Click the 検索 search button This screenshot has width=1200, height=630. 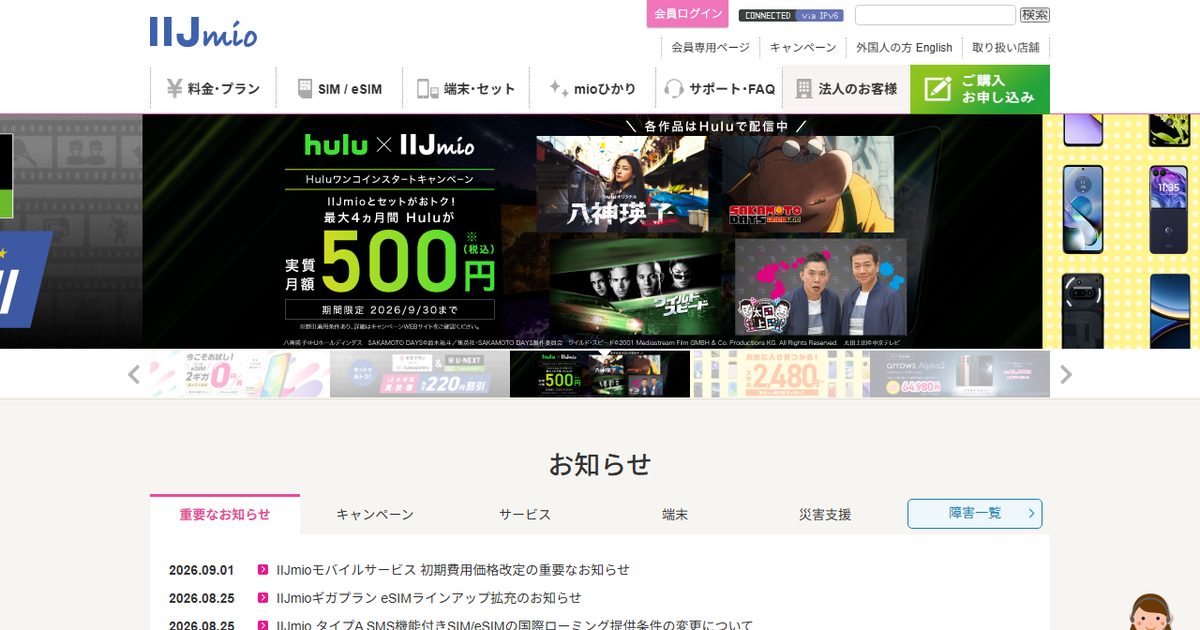click(x=1035, y=15)
